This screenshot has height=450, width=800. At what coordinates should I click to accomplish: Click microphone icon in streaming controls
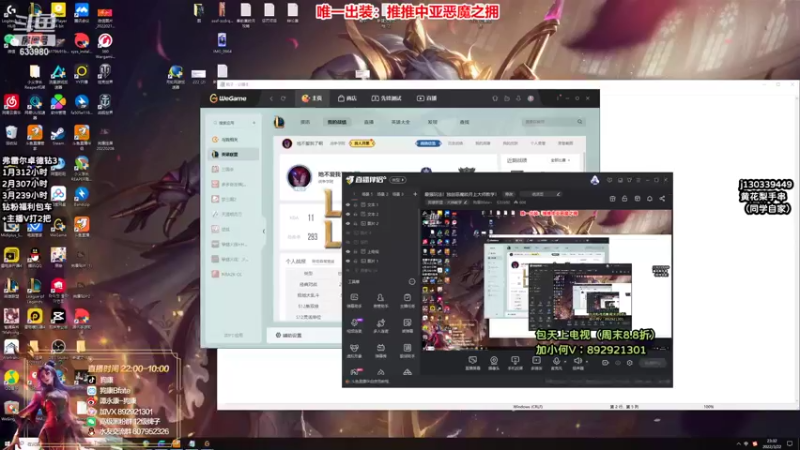point(556,363)
